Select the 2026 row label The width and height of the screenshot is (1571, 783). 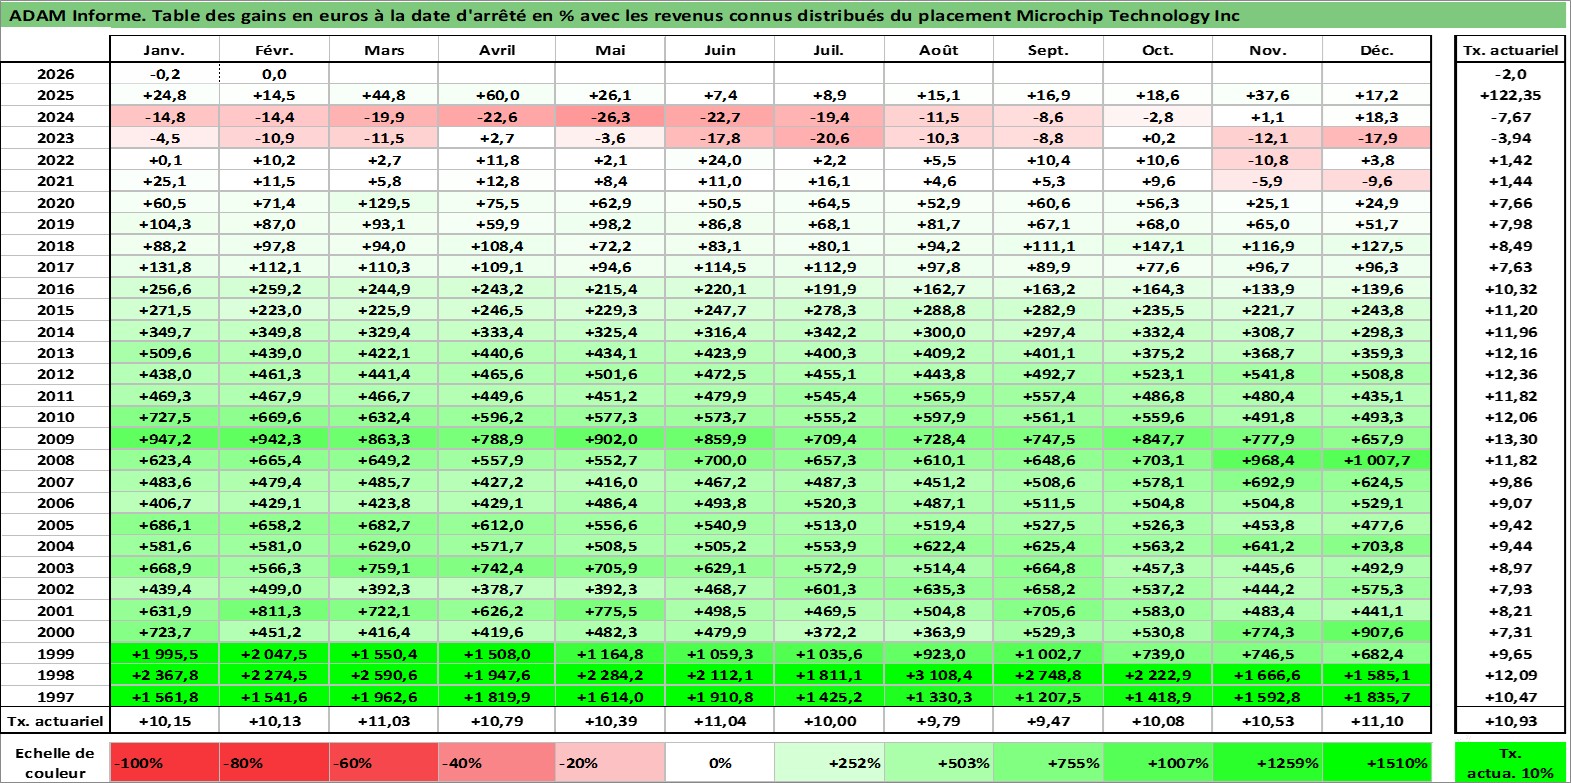pos(55,74)
